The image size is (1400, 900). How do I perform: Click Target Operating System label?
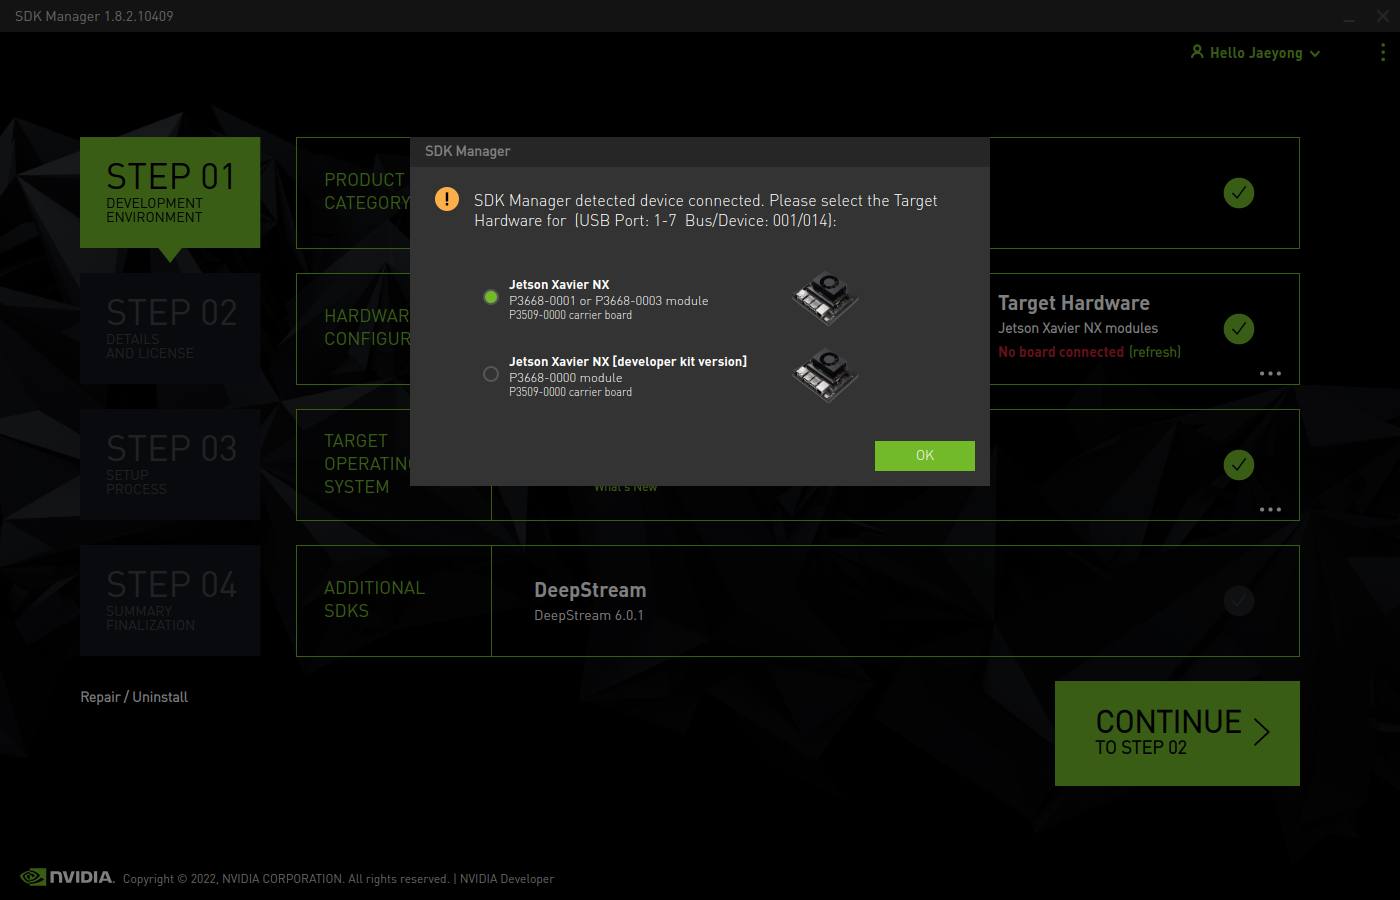[x=367, y=464]
